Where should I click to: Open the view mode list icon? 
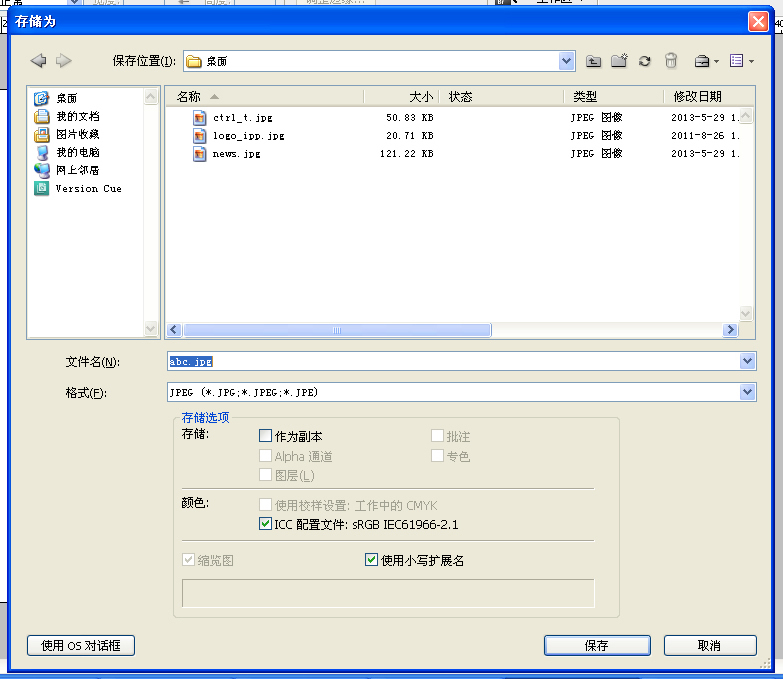pyautogui.click(x=737, y=61)
